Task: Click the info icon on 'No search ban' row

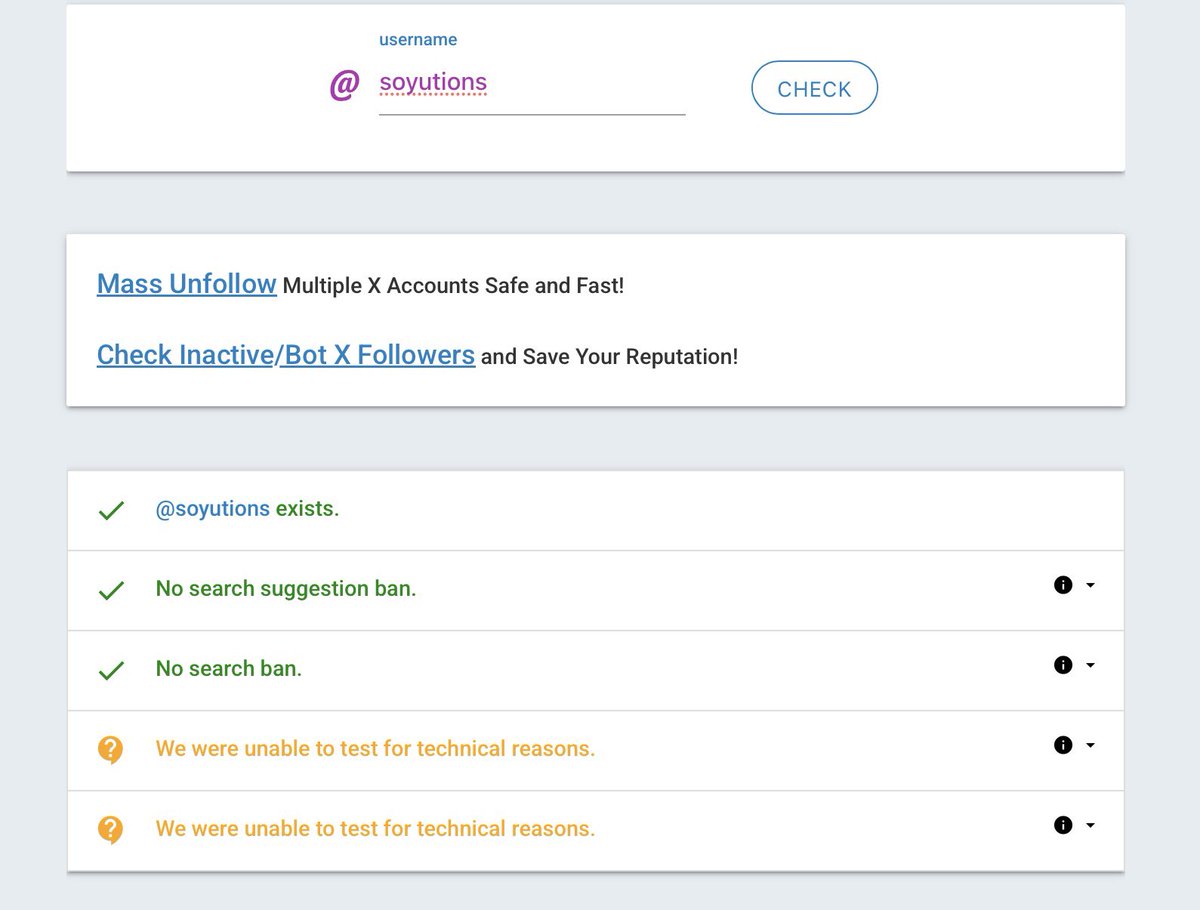Action: pos(1063,665)
